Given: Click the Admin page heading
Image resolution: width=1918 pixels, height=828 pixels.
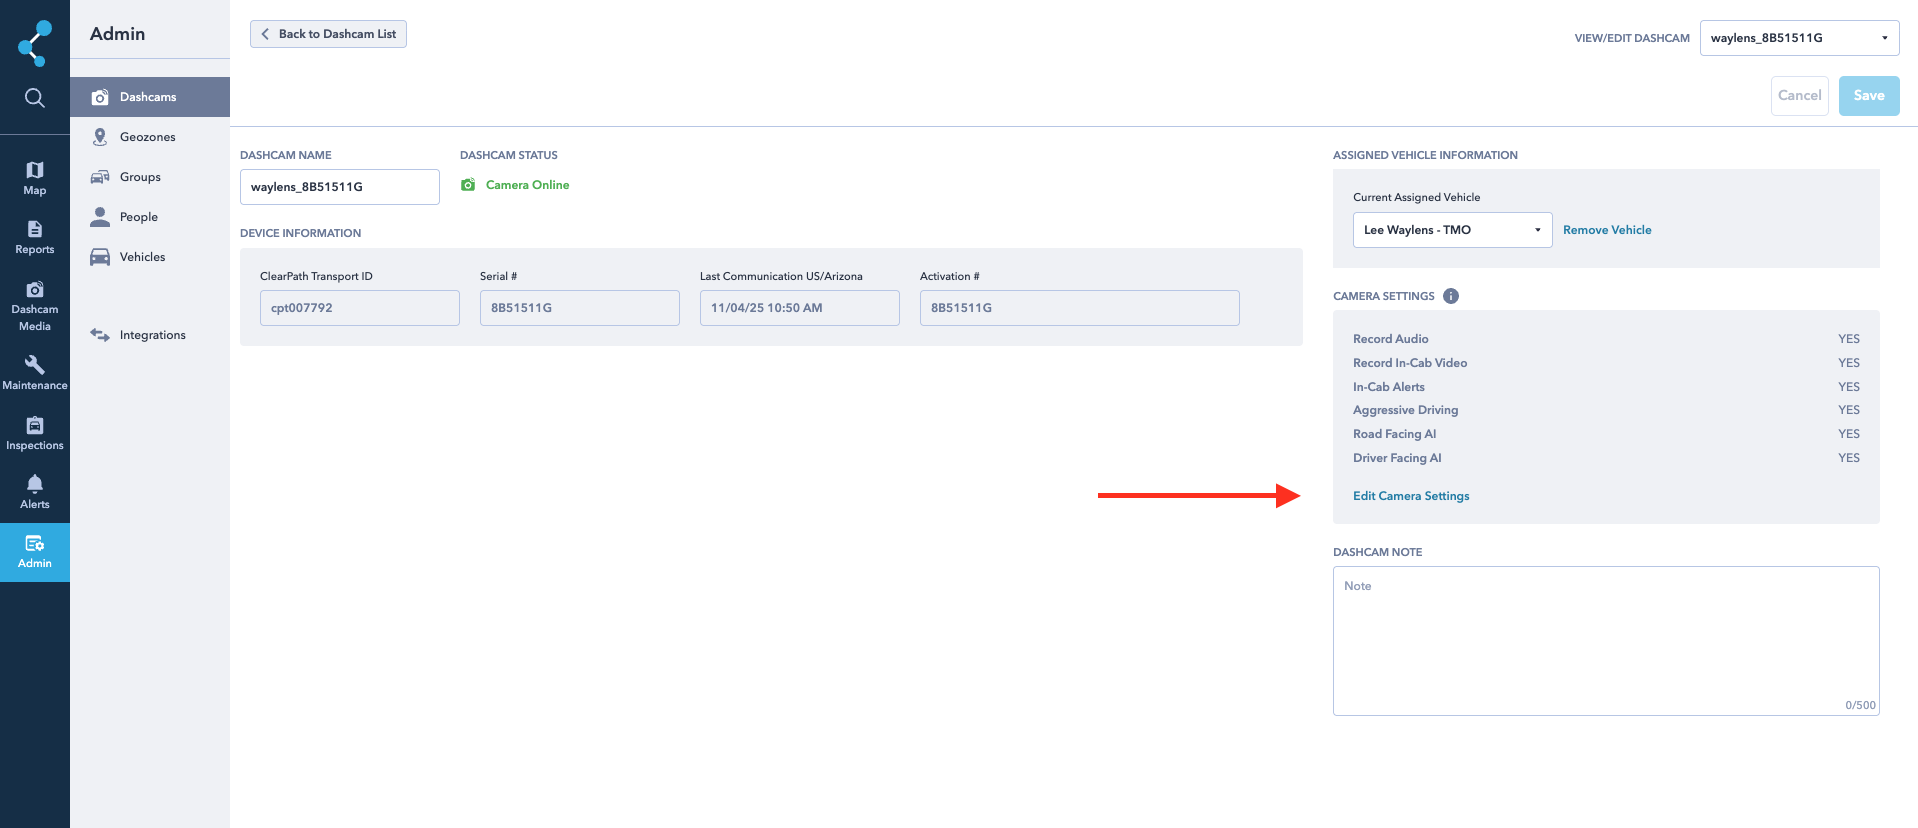Looking at the screenshot, I should (x=117, y=34).
